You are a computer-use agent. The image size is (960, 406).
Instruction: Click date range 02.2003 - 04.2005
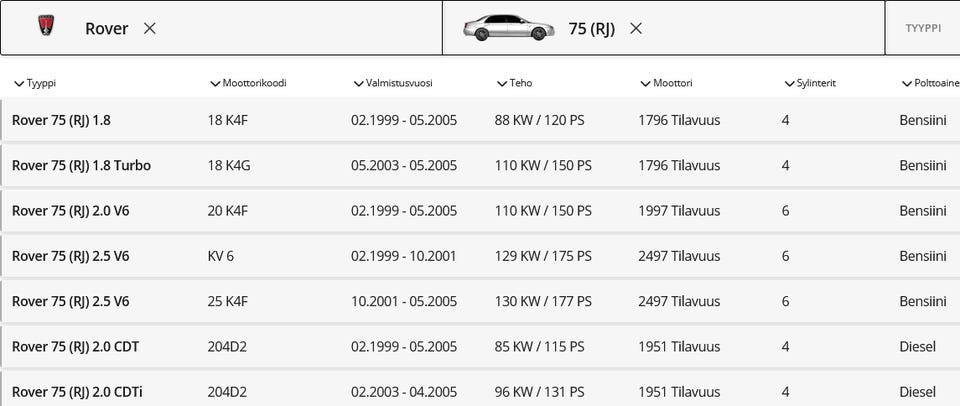click(x=404, y=392)
